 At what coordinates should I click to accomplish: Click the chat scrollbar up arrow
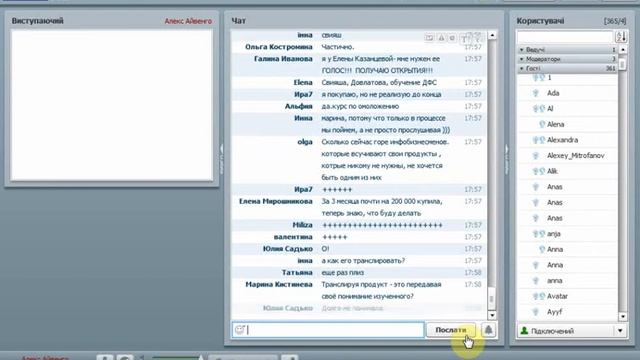[x=492, y=35]
